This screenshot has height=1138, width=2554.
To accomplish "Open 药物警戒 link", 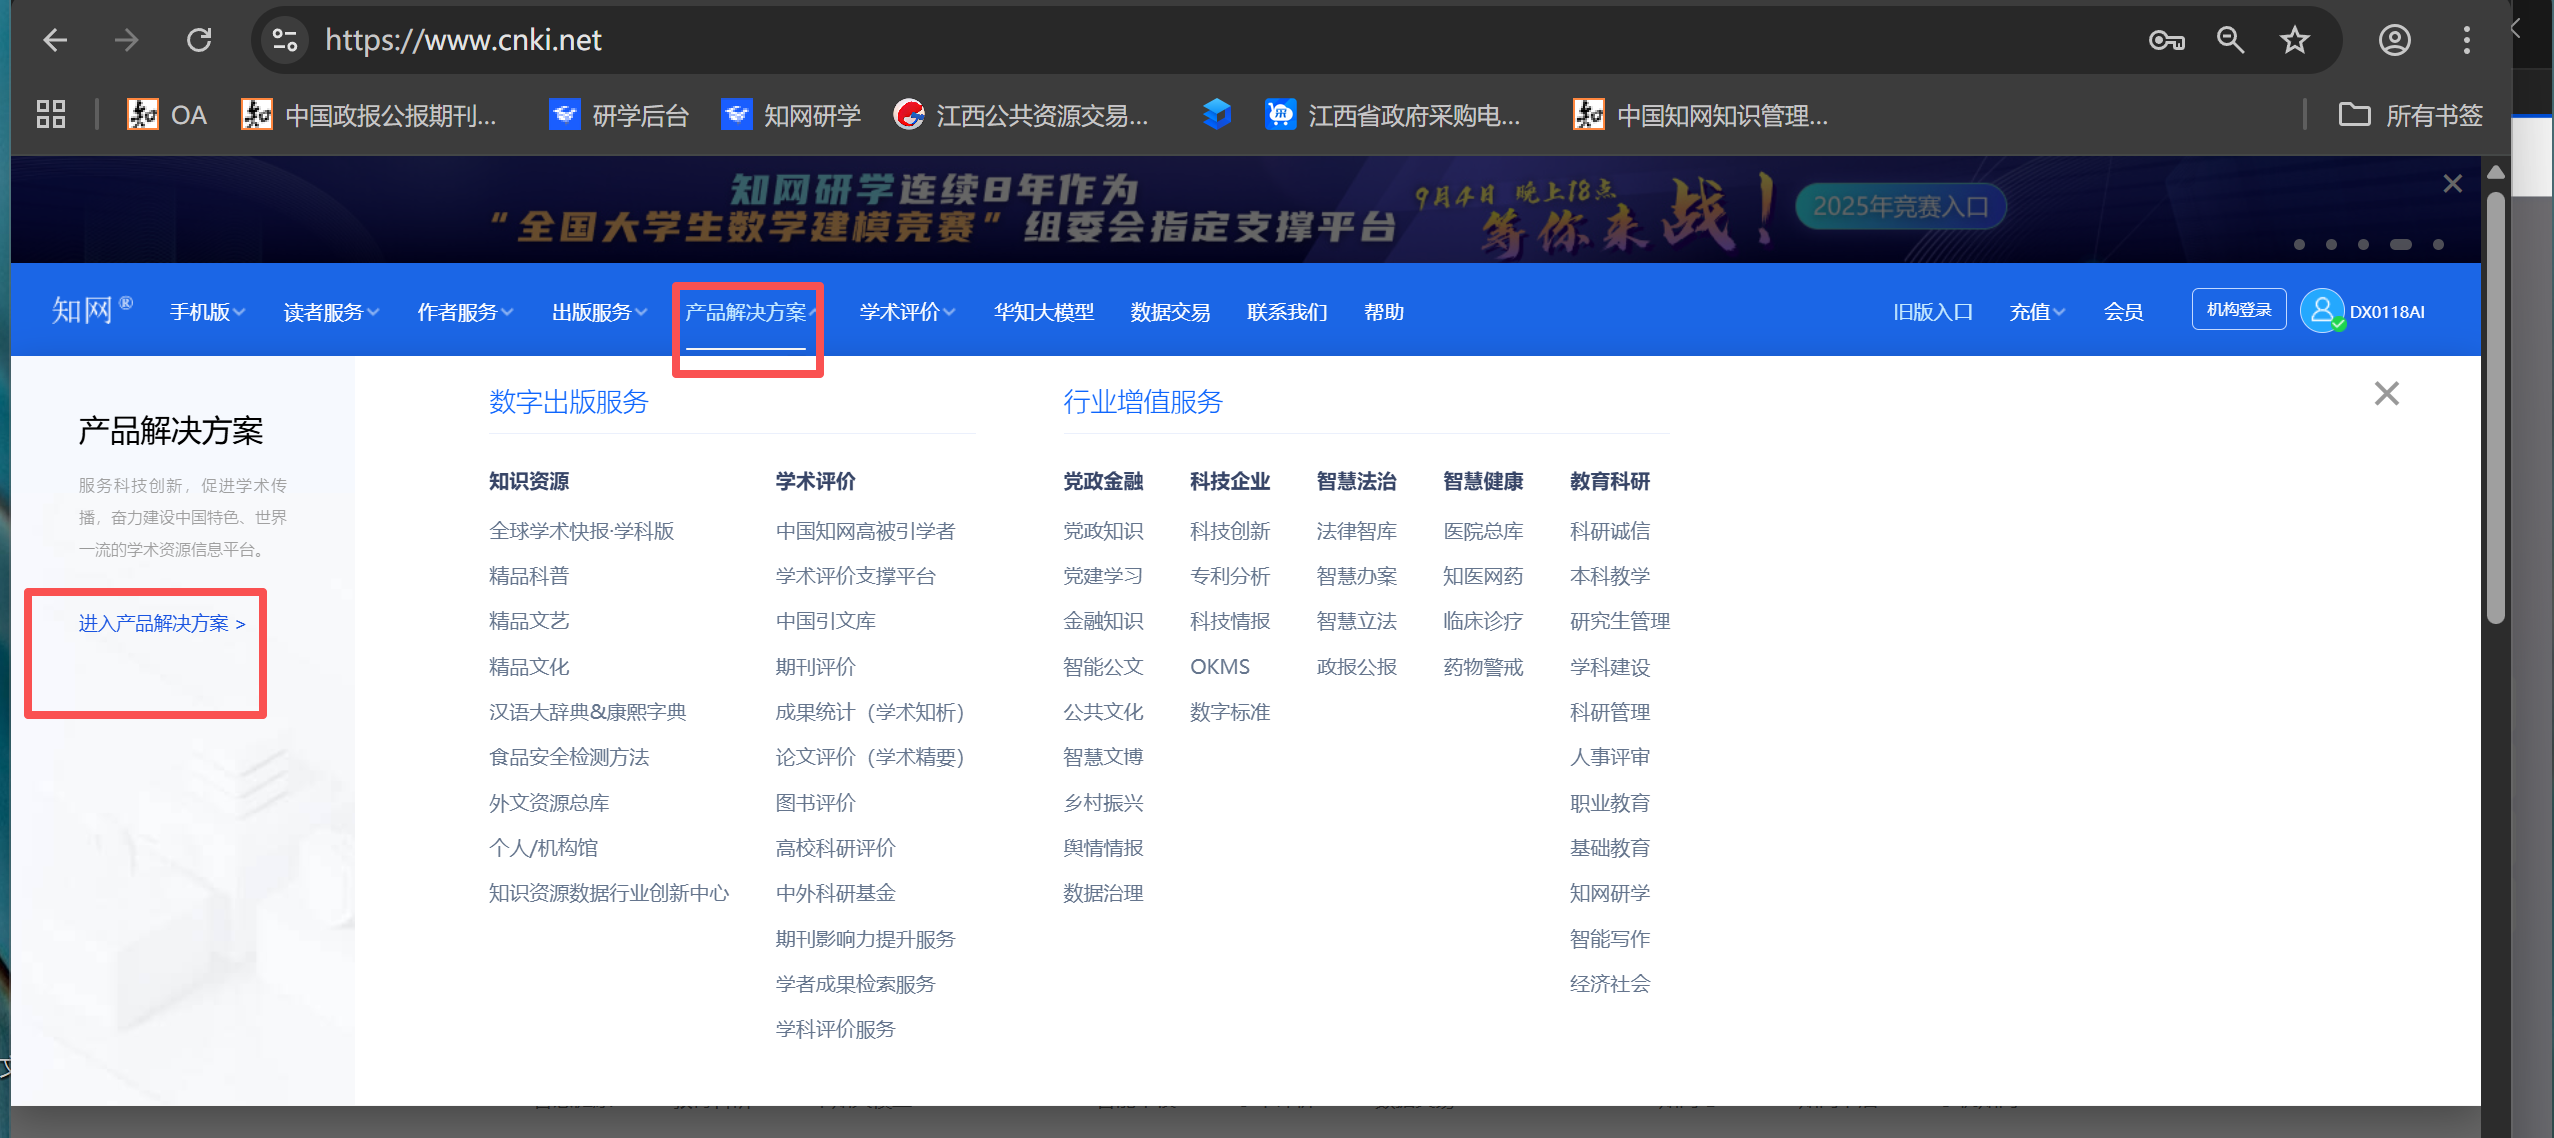I will pyautogui.click(x=1483, y=667).
